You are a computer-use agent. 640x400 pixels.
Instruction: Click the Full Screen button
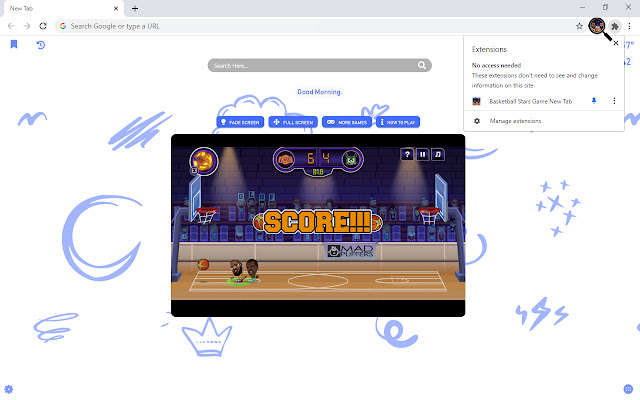point(293,122)
